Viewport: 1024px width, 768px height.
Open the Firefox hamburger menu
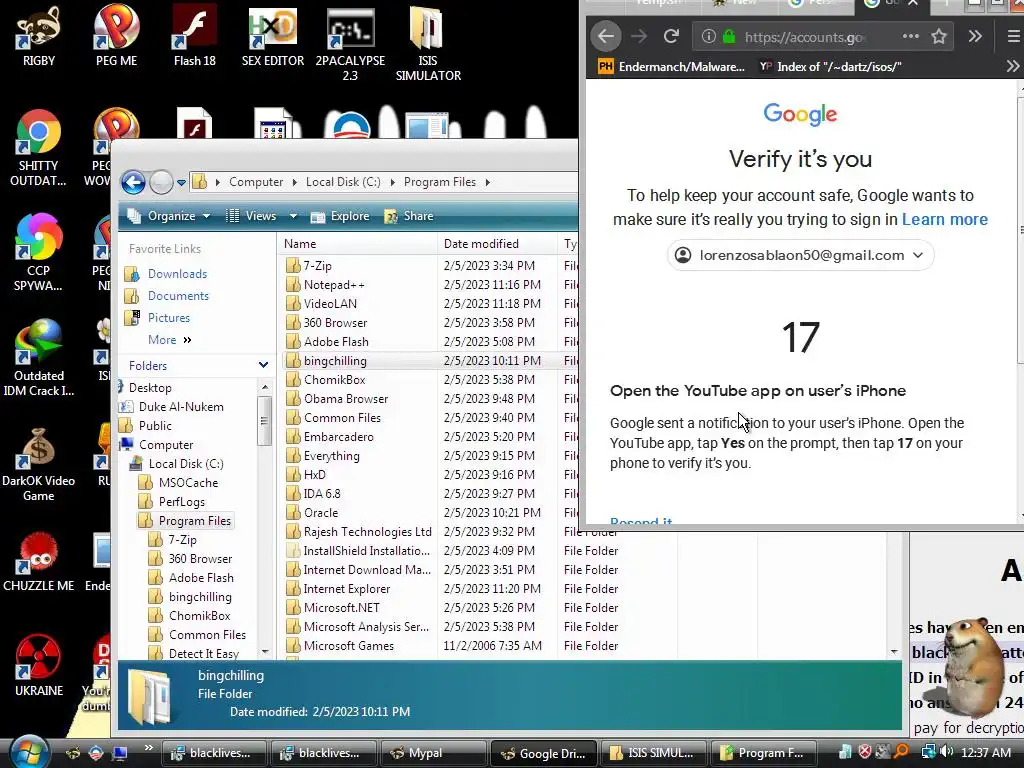(x=1014, y=37)
